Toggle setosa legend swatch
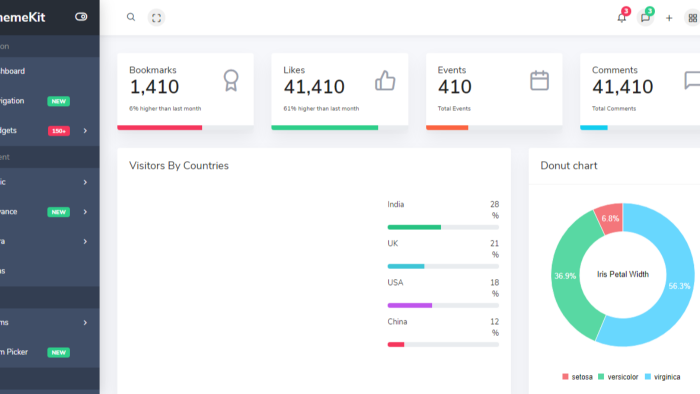Viewport: 700px width, 394px height. pos(565,377)
